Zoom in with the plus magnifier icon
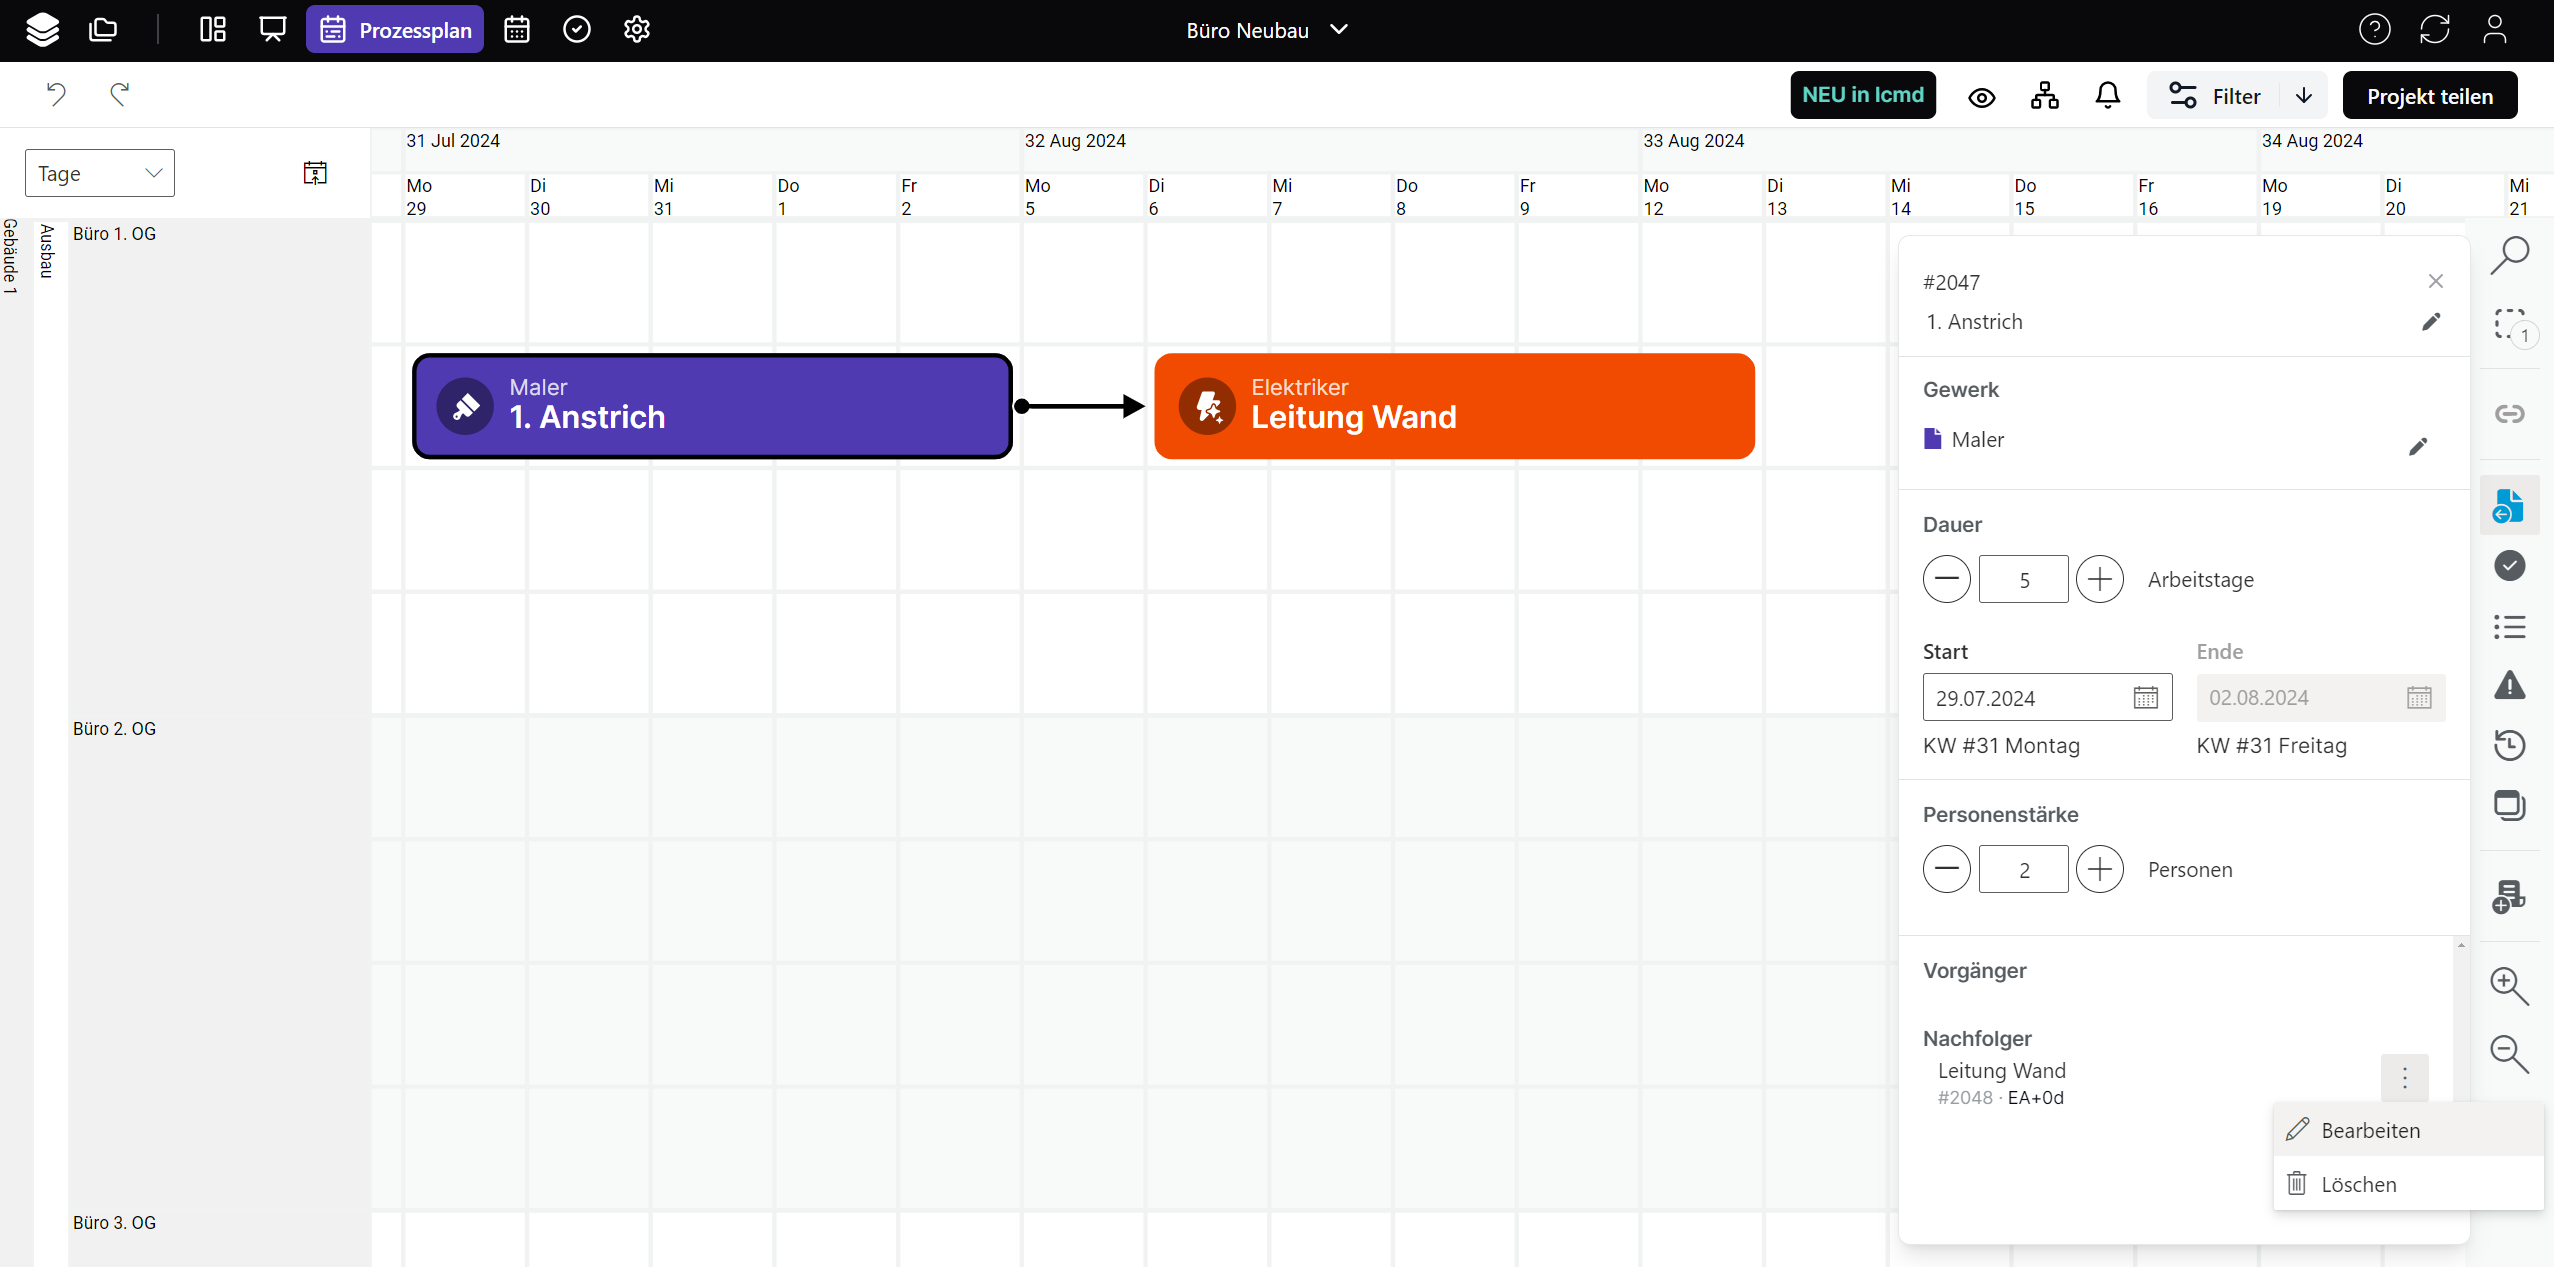This screenshot has width=2554, height=1267. [x=2509, y=985]
